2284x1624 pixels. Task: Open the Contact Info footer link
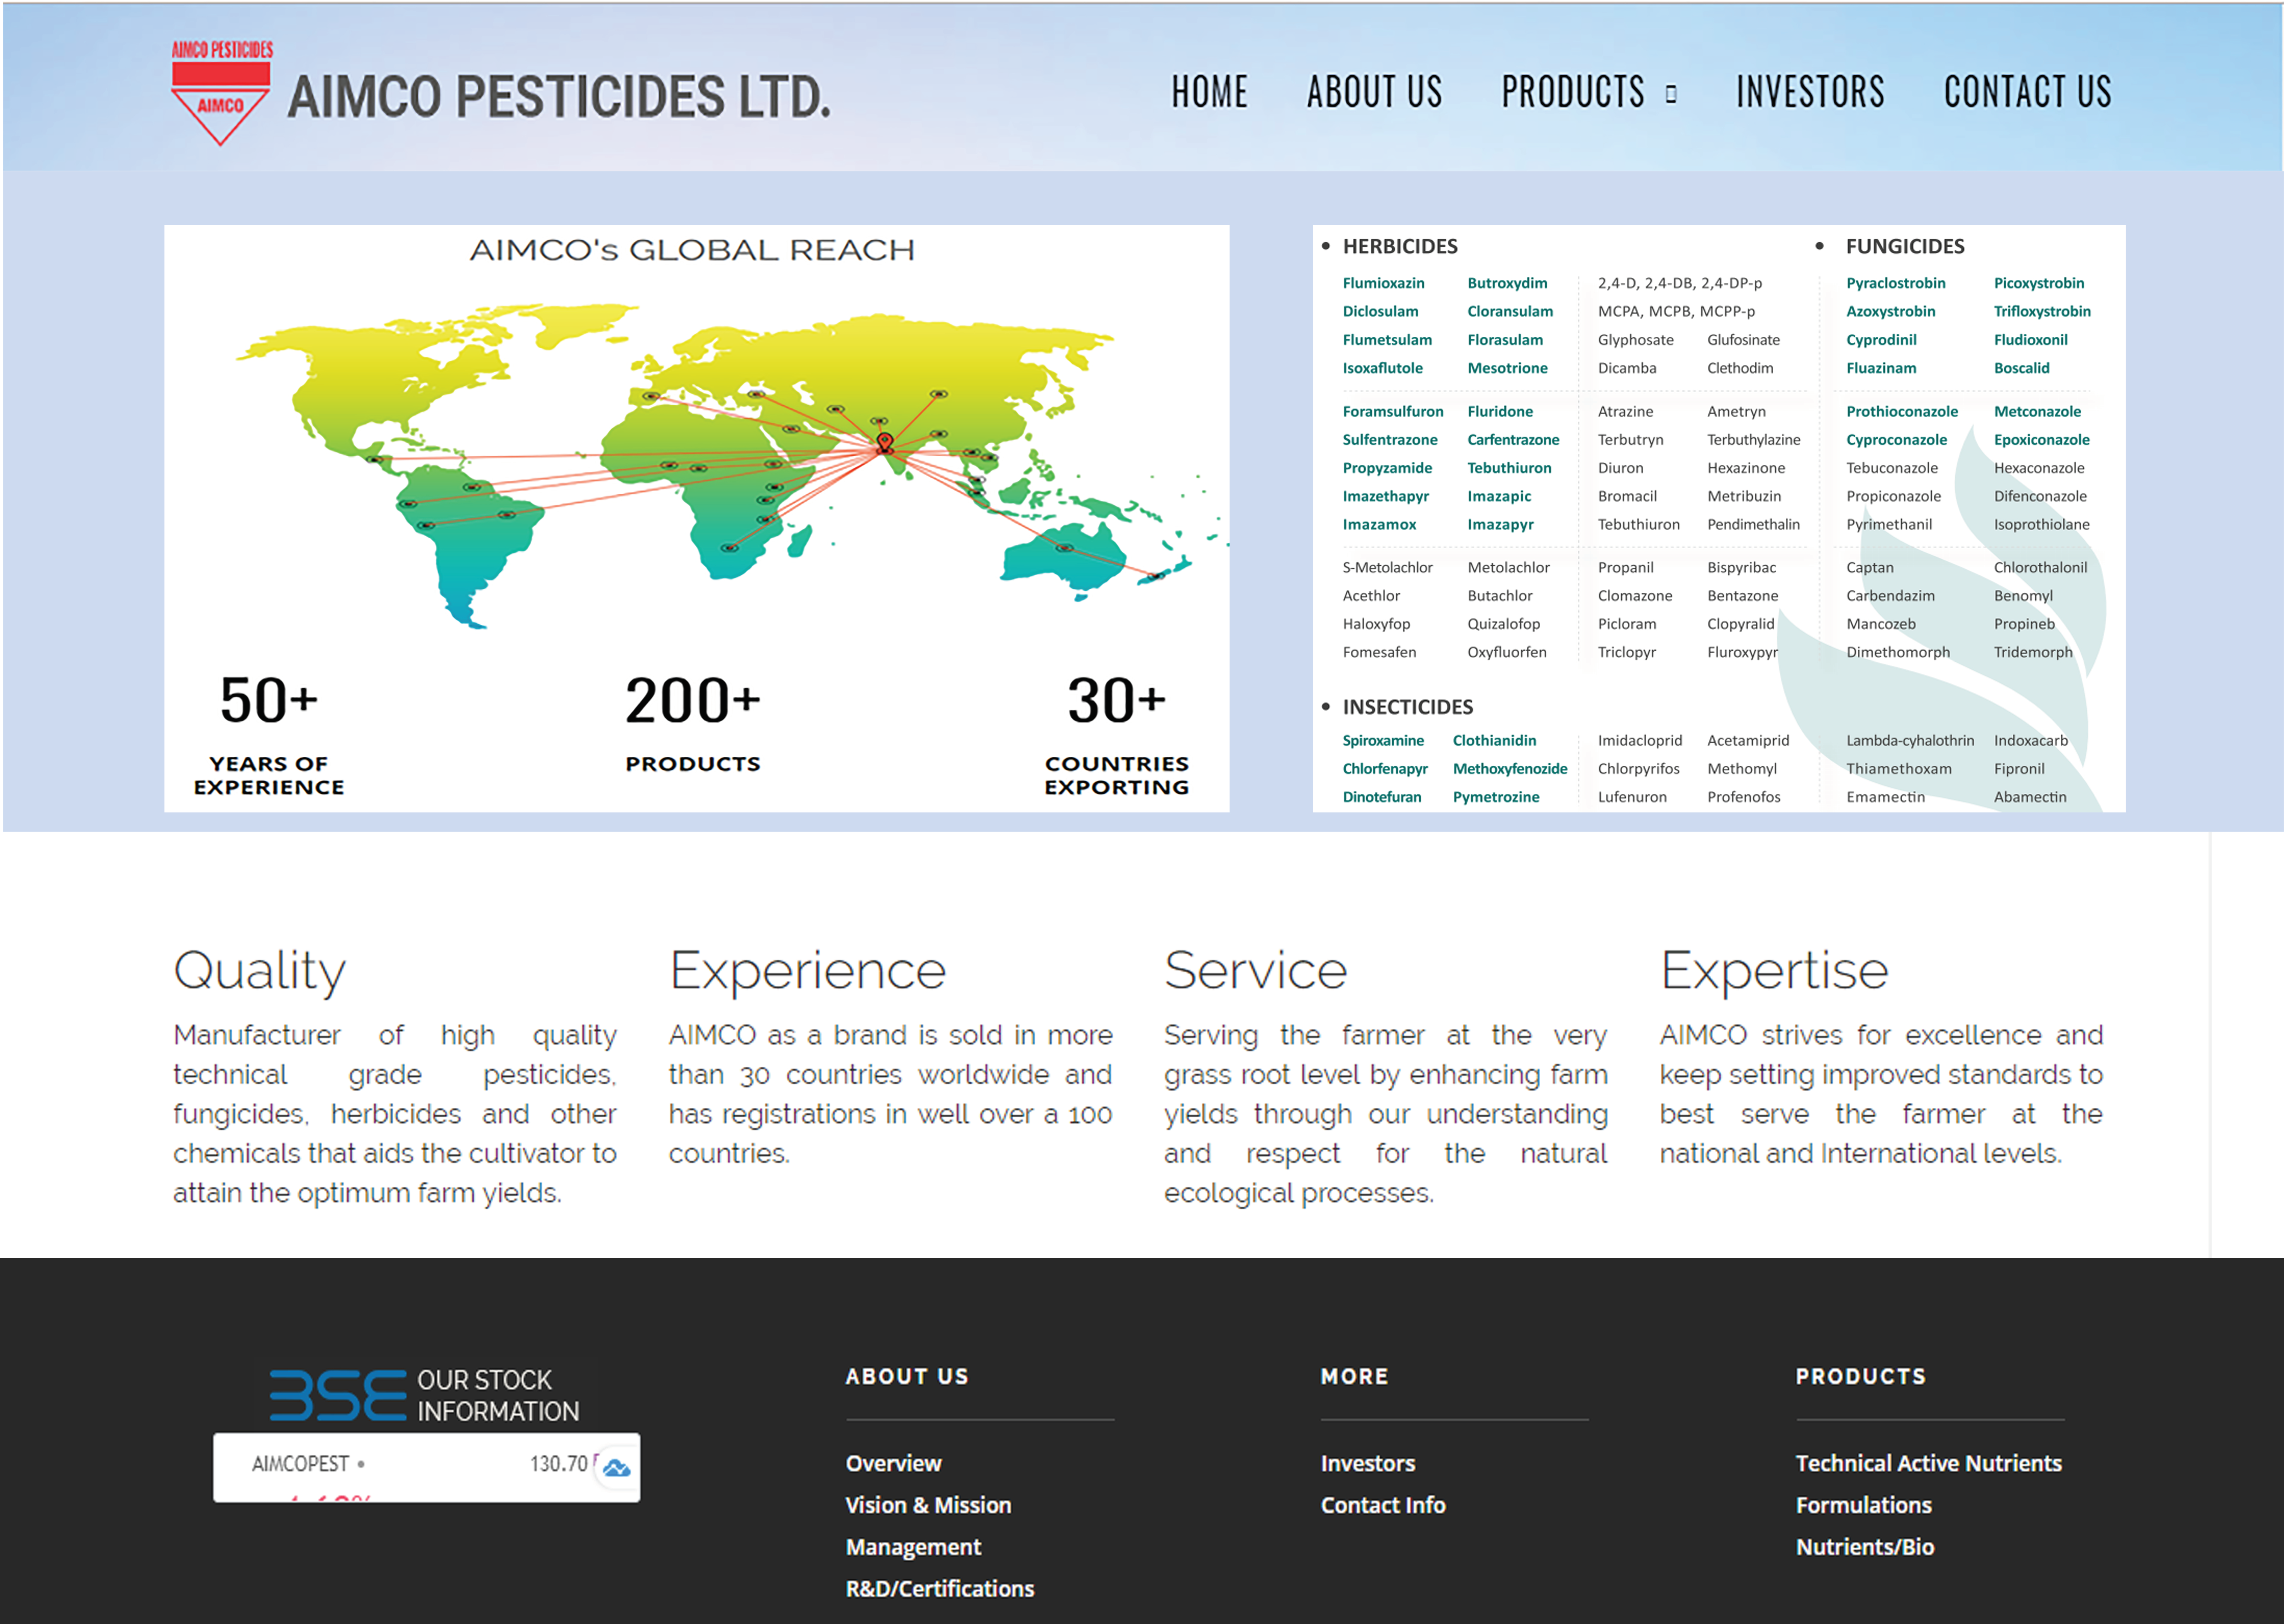point(1383,1505)
